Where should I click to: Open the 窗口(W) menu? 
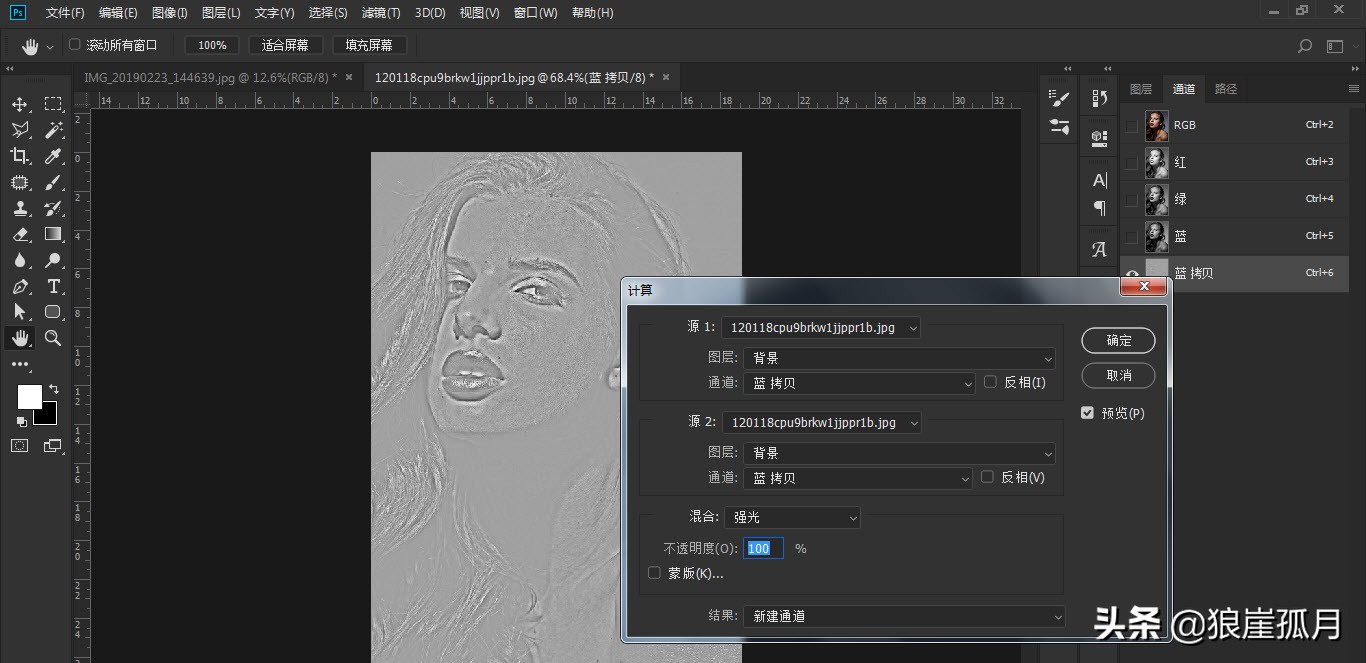[536, 13]
